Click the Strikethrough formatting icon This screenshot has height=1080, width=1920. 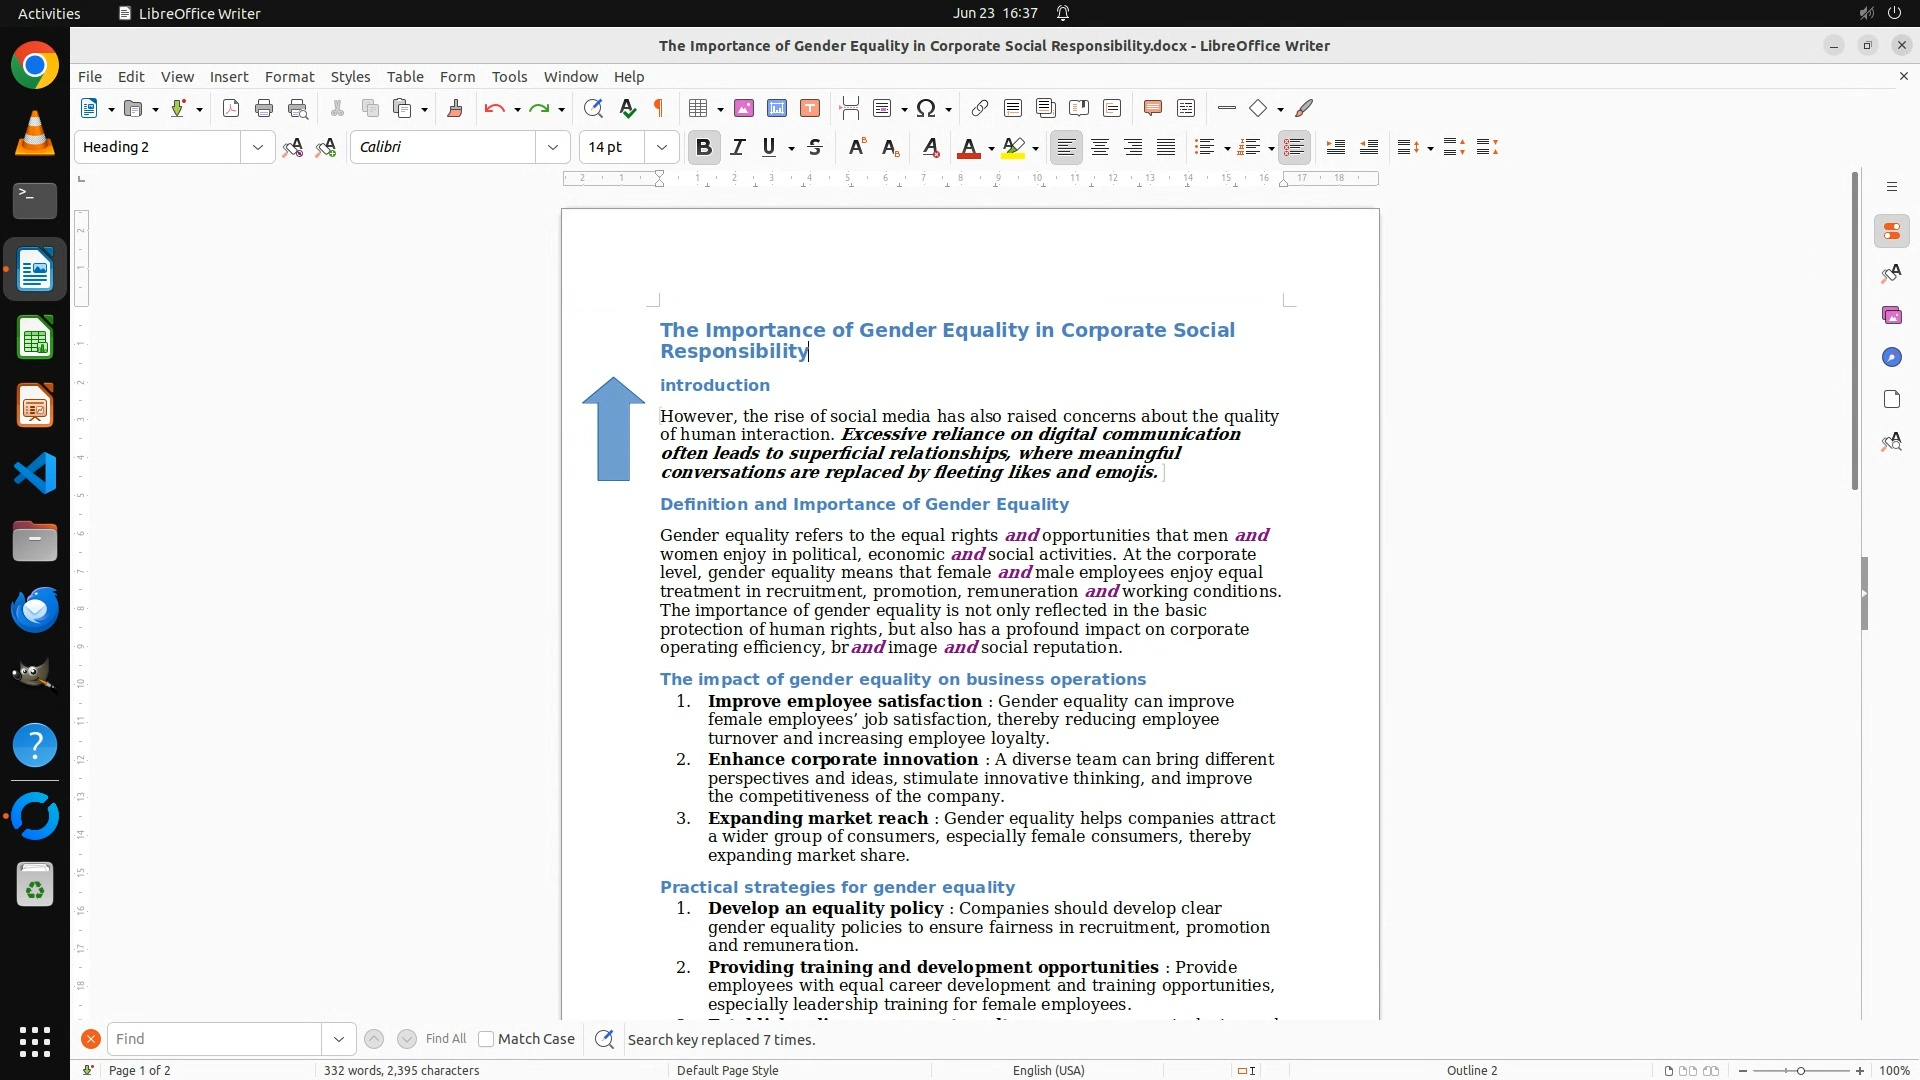point(815,148)
